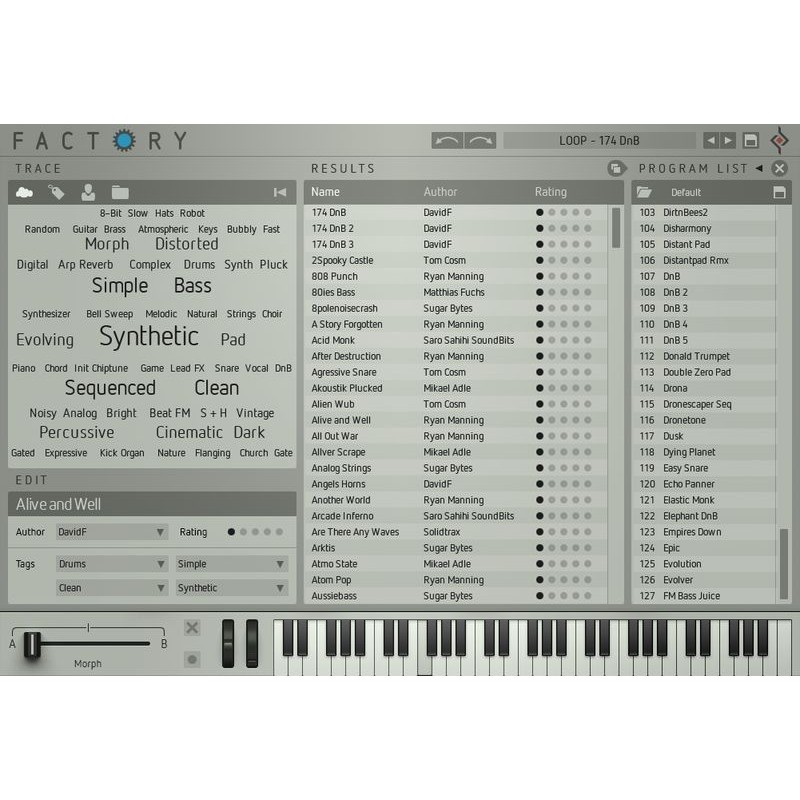
Task: Toggle the Percussive tag filter
Action: coord(77,432)
